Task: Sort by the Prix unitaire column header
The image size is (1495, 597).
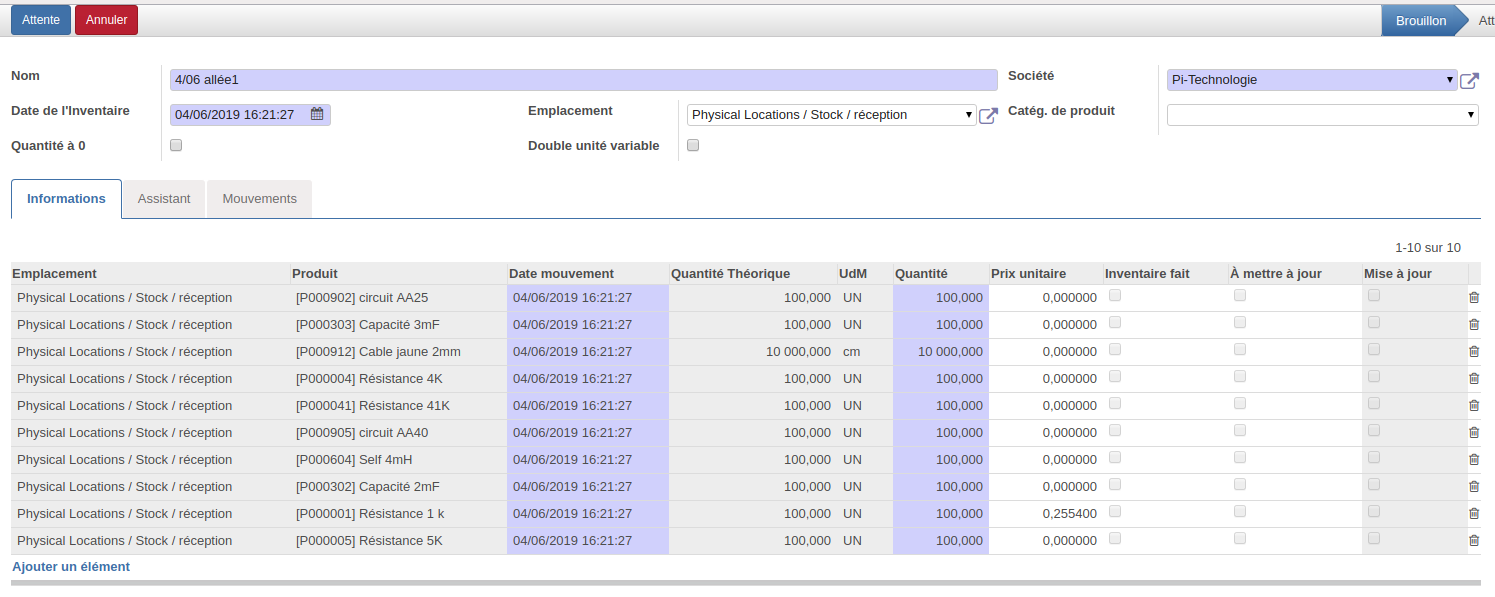Action: 1046,274
